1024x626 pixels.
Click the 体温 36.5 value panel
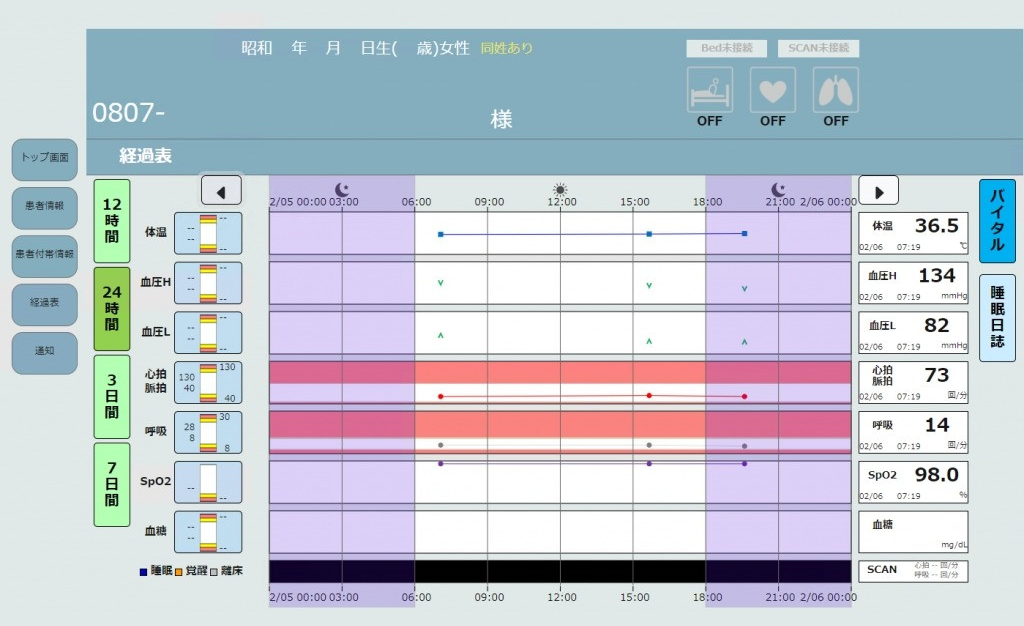click(x=913, y=233)
